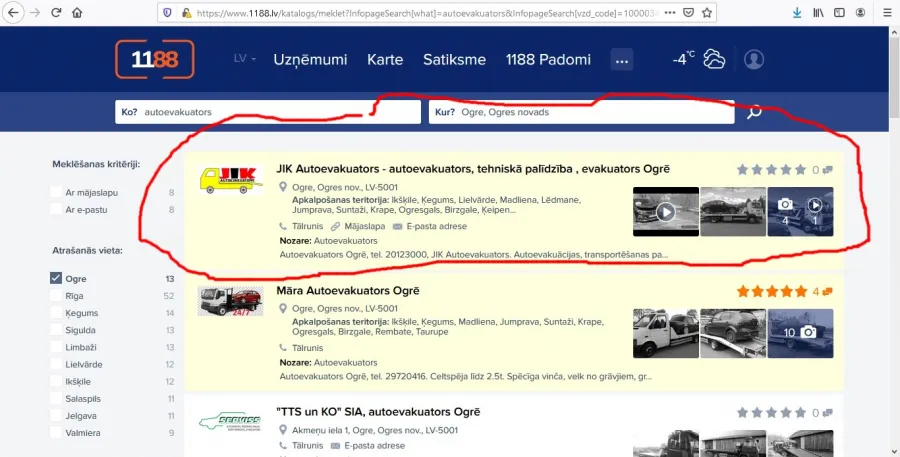Reload the current page
Screen dimensions: 900x457
[x=56, y=13]
